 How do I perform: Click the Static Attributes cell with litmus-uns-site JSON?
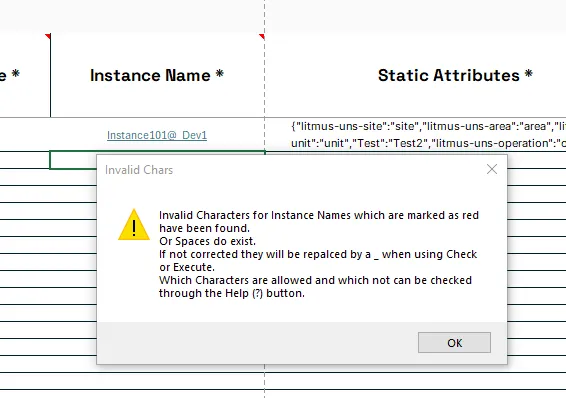coord(415,135)
